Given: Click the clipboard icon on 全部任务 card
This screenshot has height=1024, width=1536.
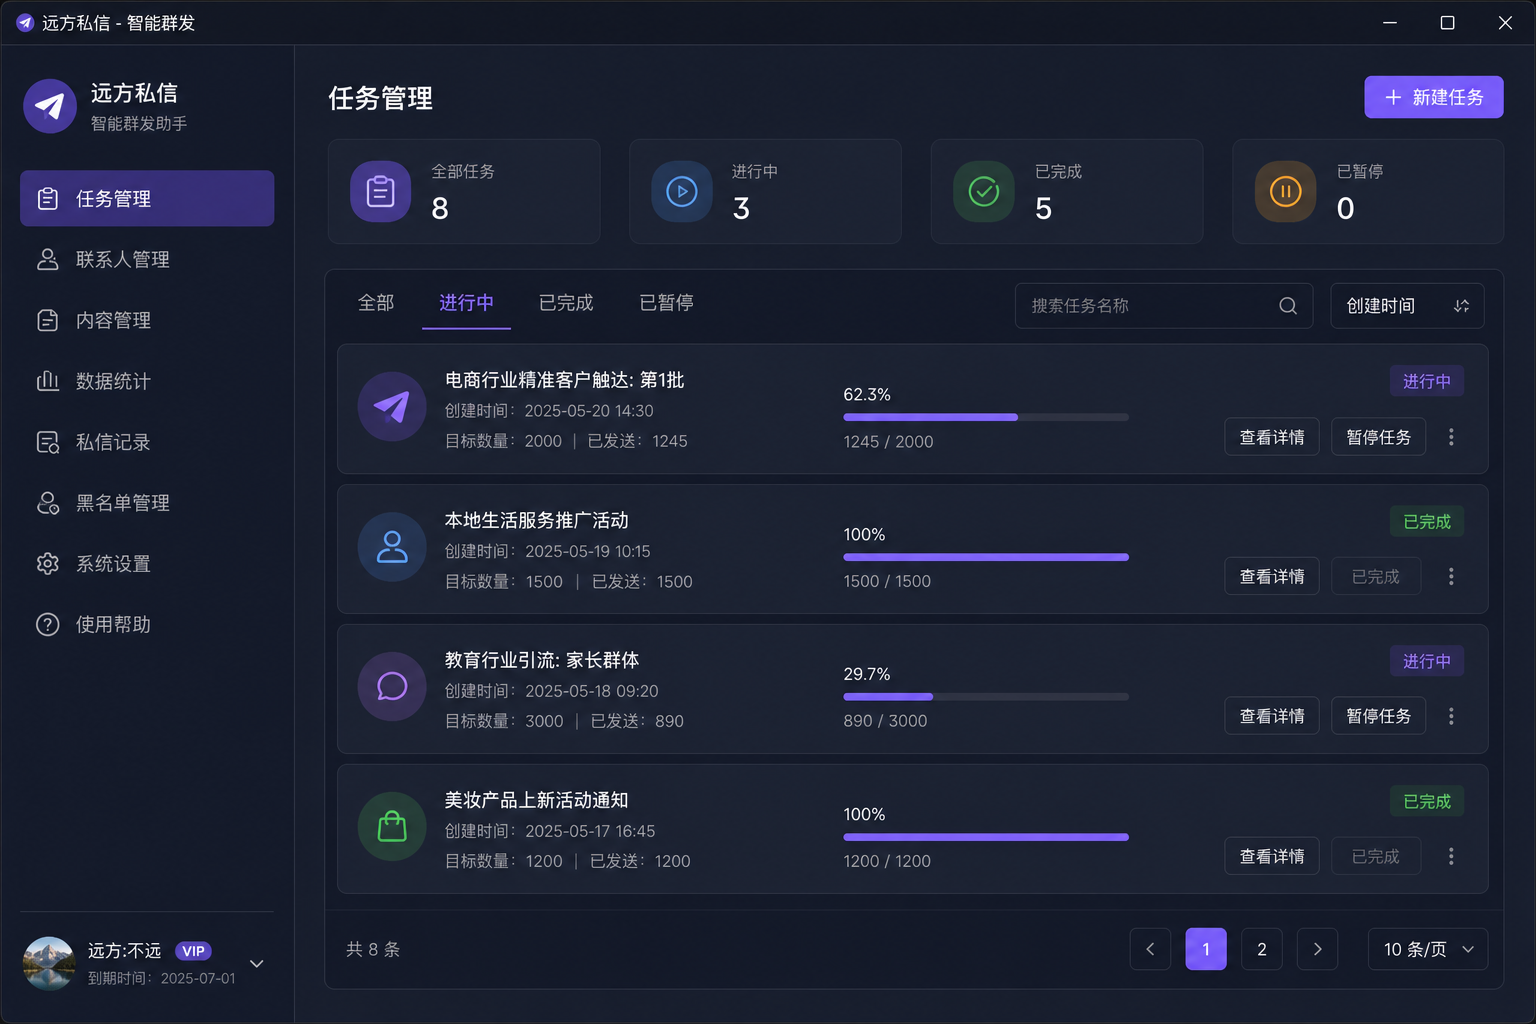Looking at the screenshot, I should coord(380,191).
